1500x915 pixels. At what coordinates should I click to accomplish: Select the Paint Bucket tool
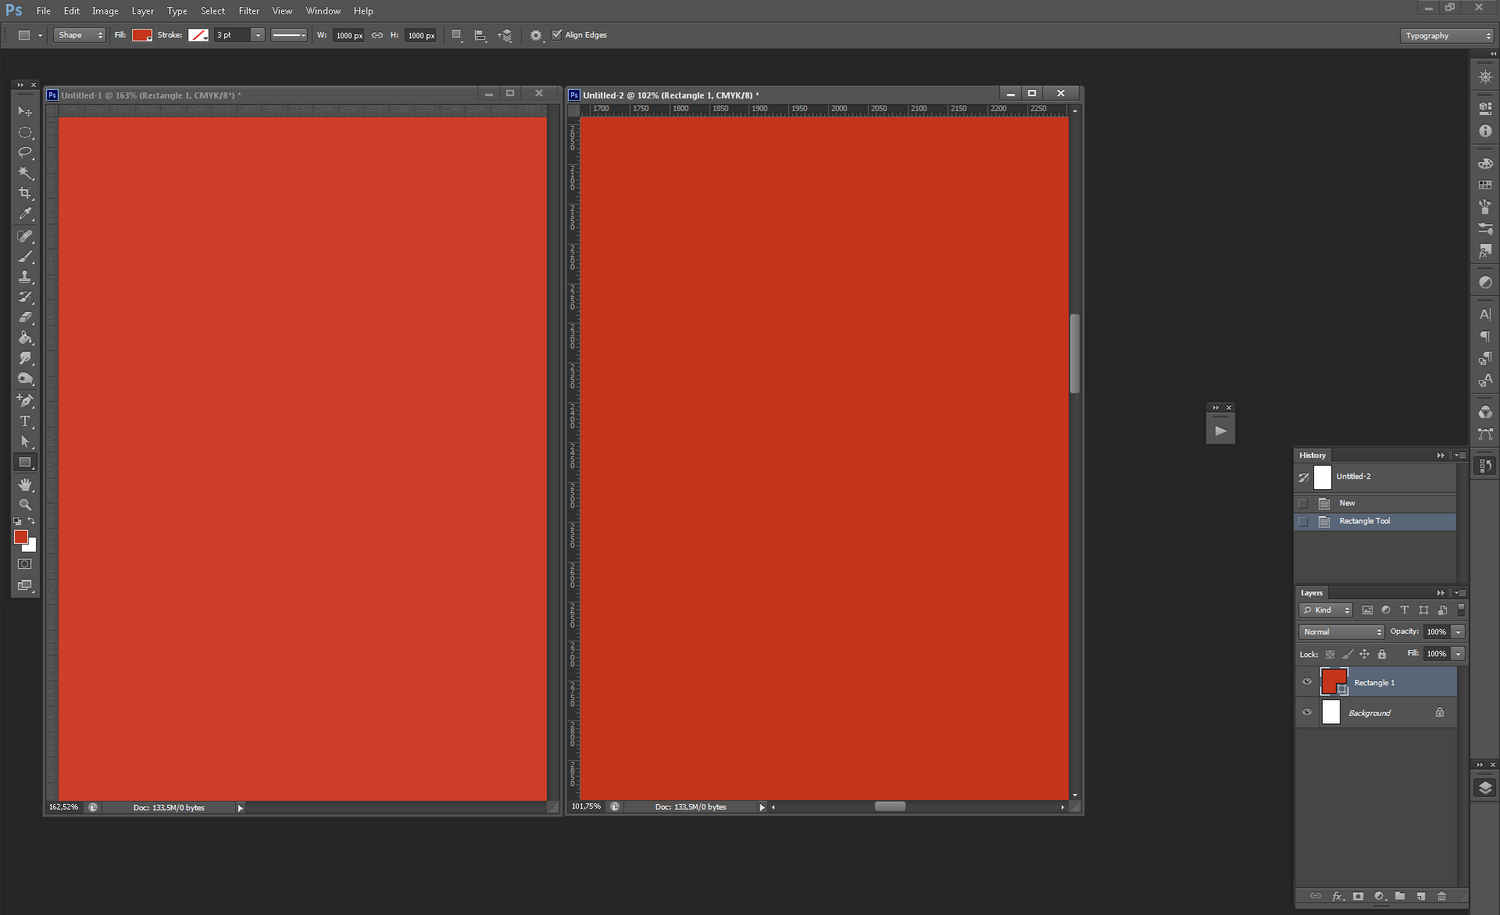[25, 338]
